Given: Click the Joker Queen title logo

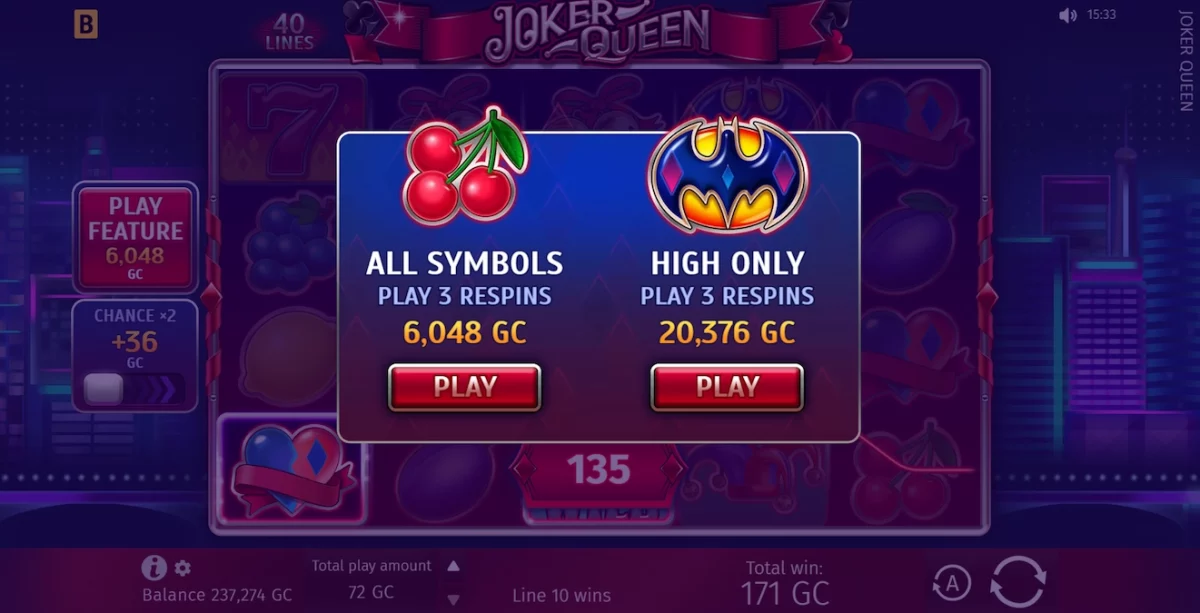Looking at the screenshot, I should pos(598,31).
